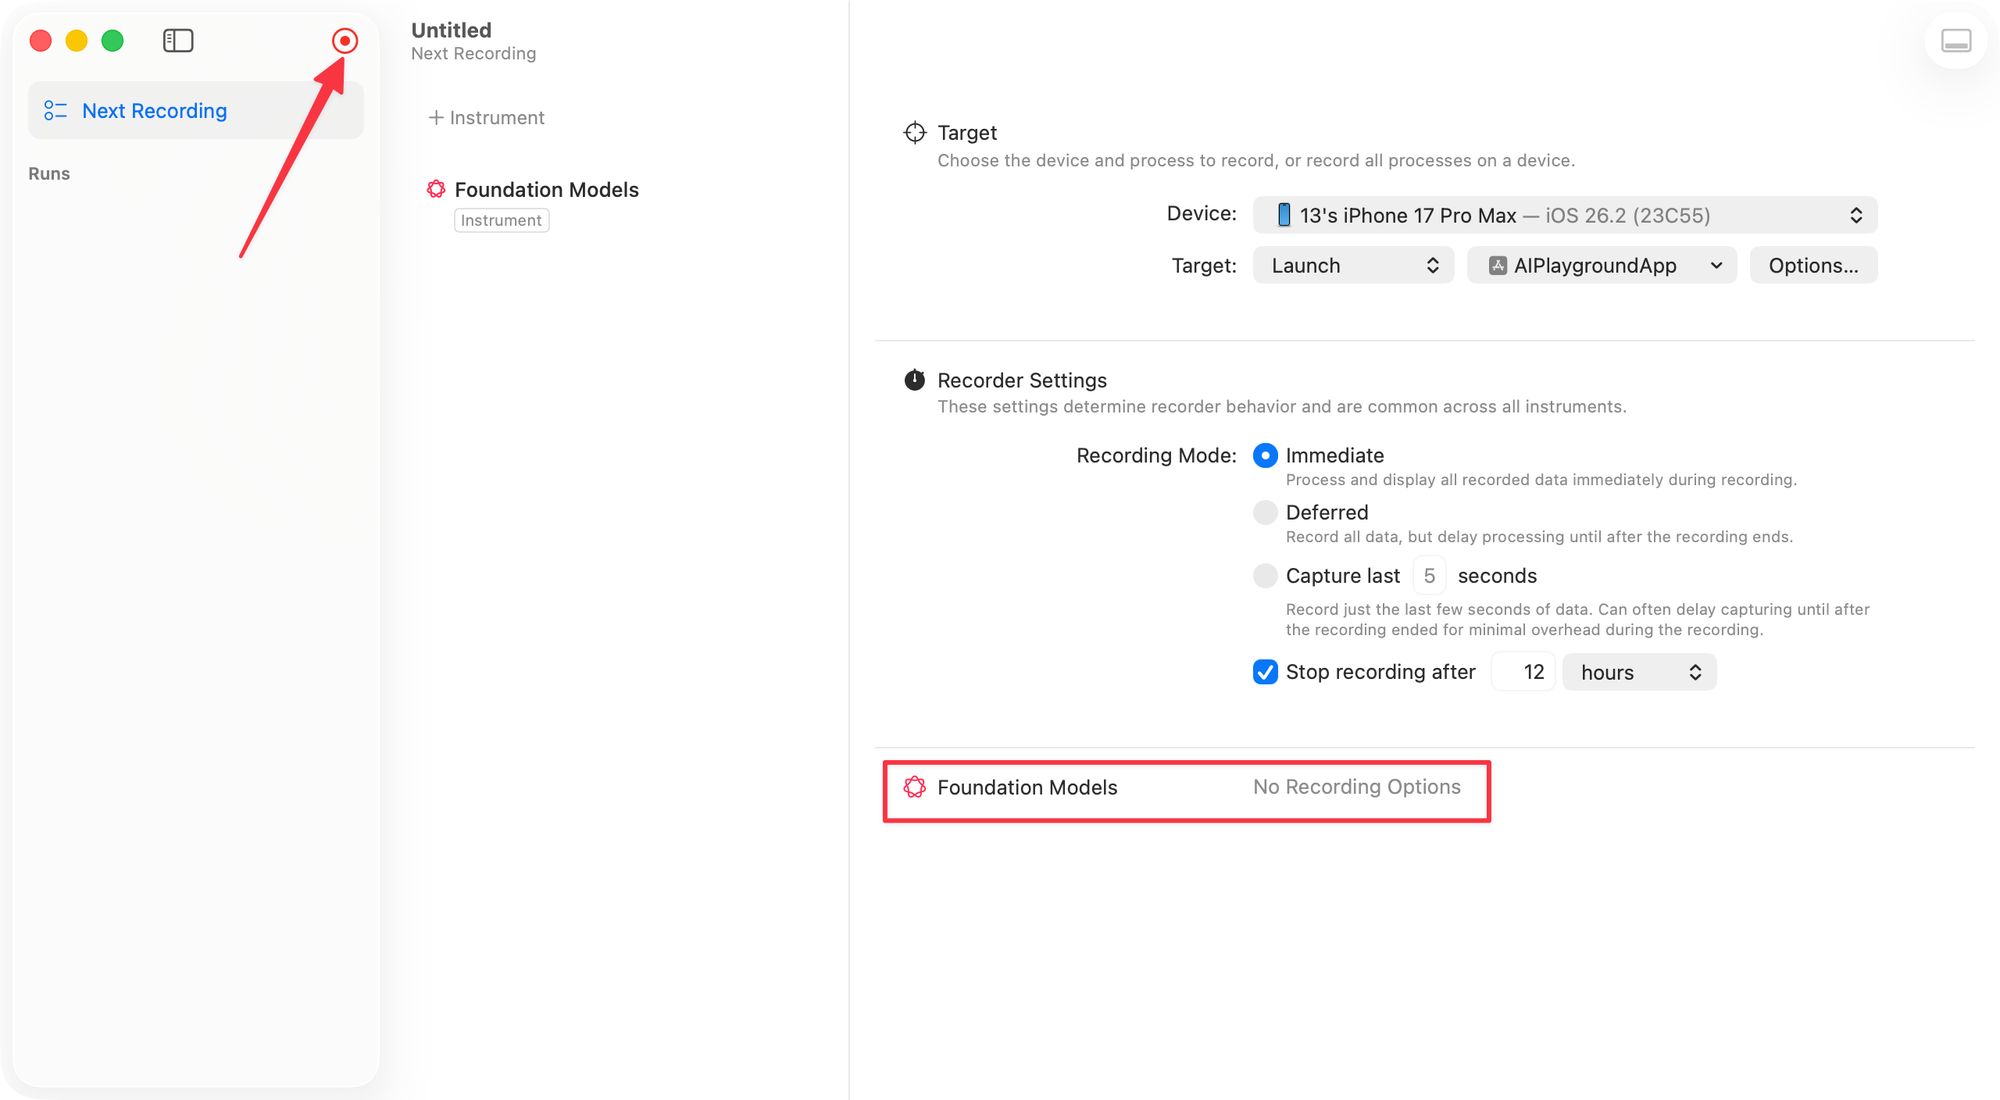Viewport: 2000px width, 1100px height.
Task: Open the Launch target mode dropdown
Action: pos(1353,266)
